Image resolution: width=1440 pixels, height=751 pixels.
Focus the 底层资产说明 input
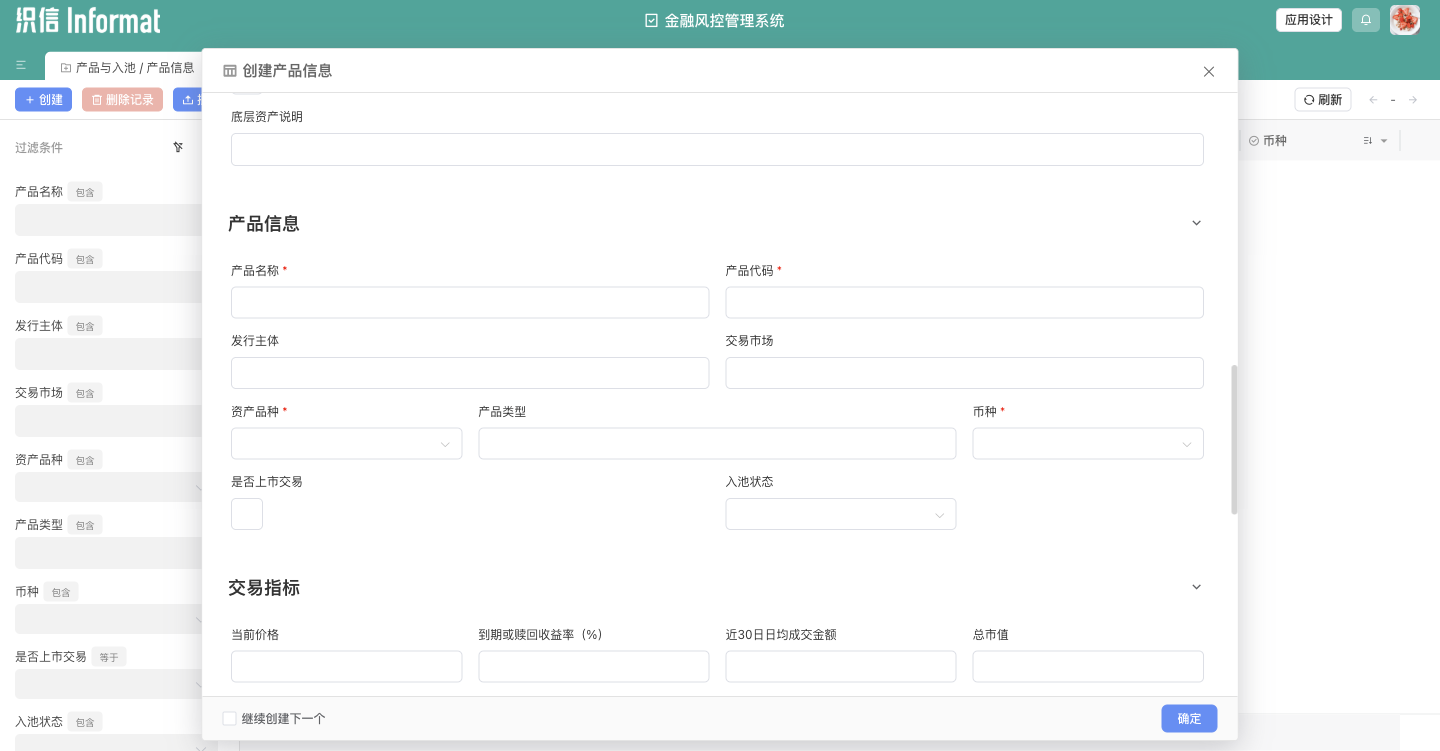tap(717, 149)
